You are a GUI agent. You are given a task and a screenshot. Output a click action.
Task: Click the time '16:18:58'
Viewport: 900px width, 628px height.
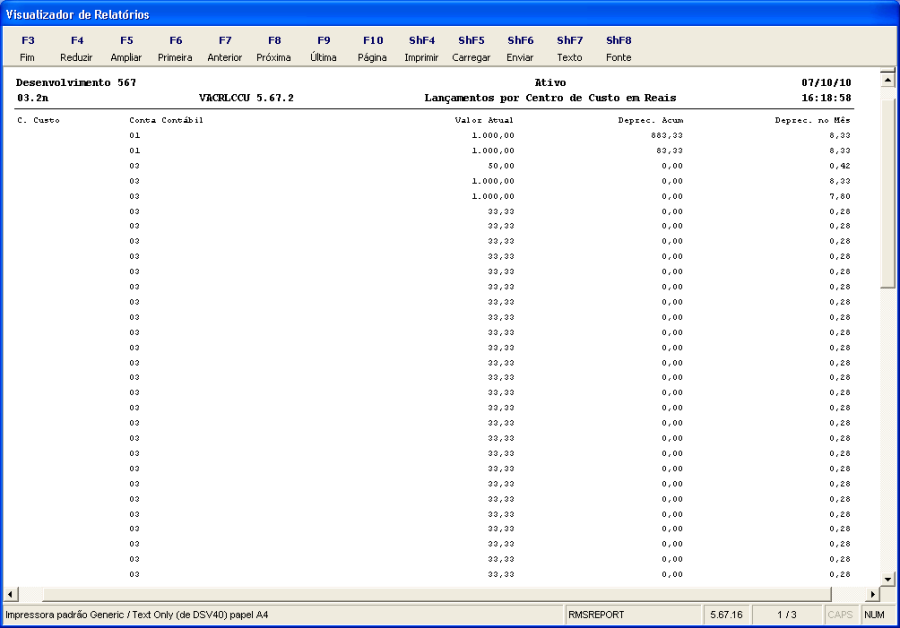826,98
